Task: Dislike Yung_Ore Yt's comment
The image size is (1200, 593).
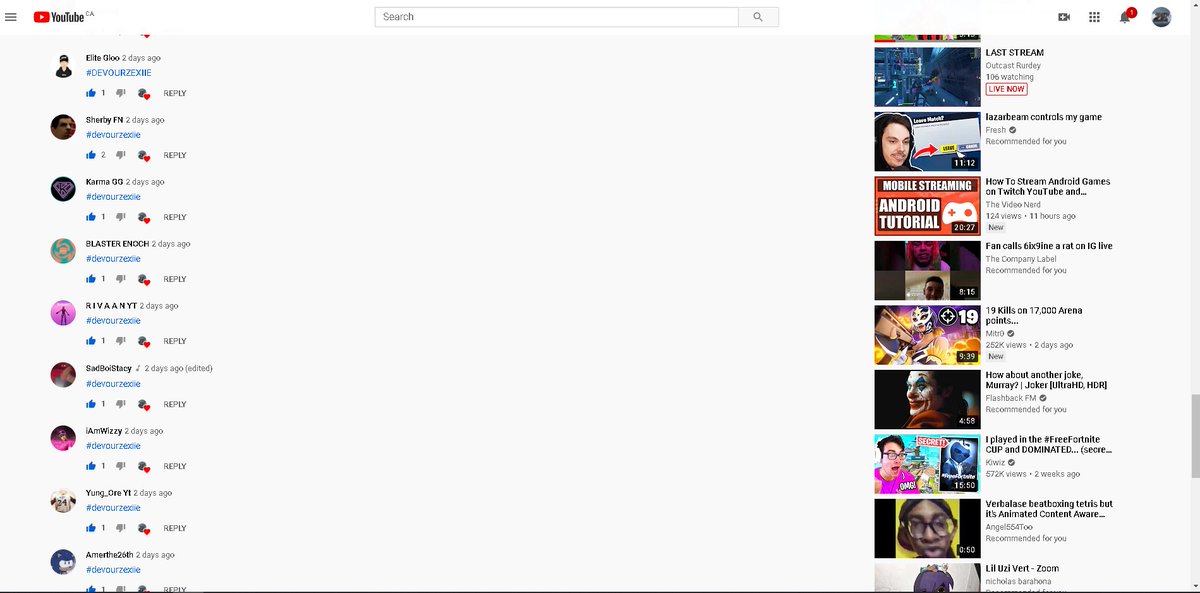Action: click(x=120, y=528)
